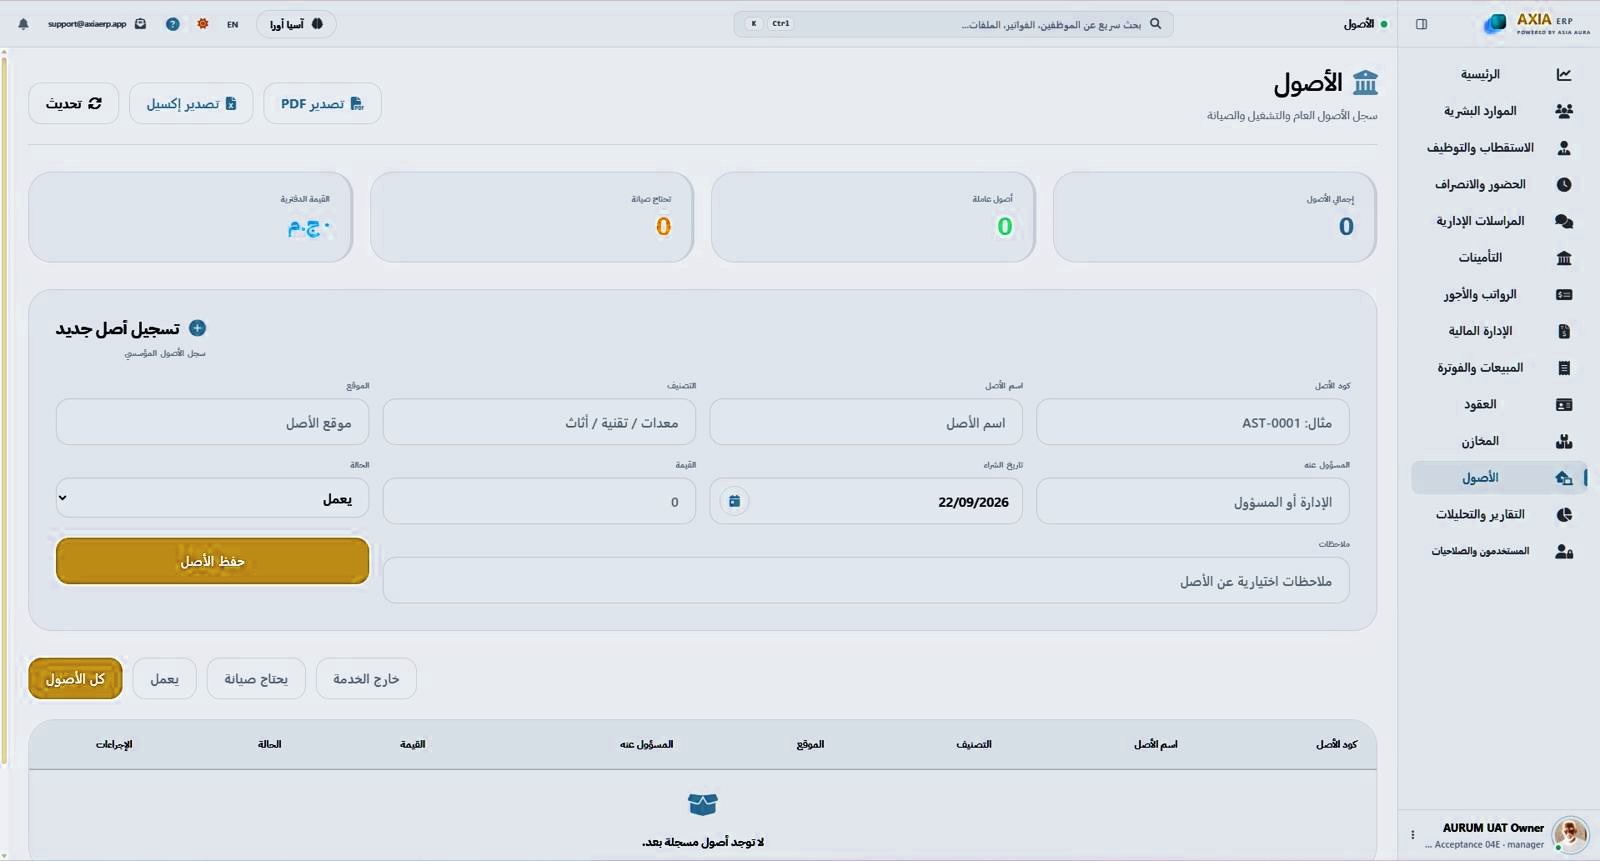Select كل الأصول filter tab

(x=76, y=679)
